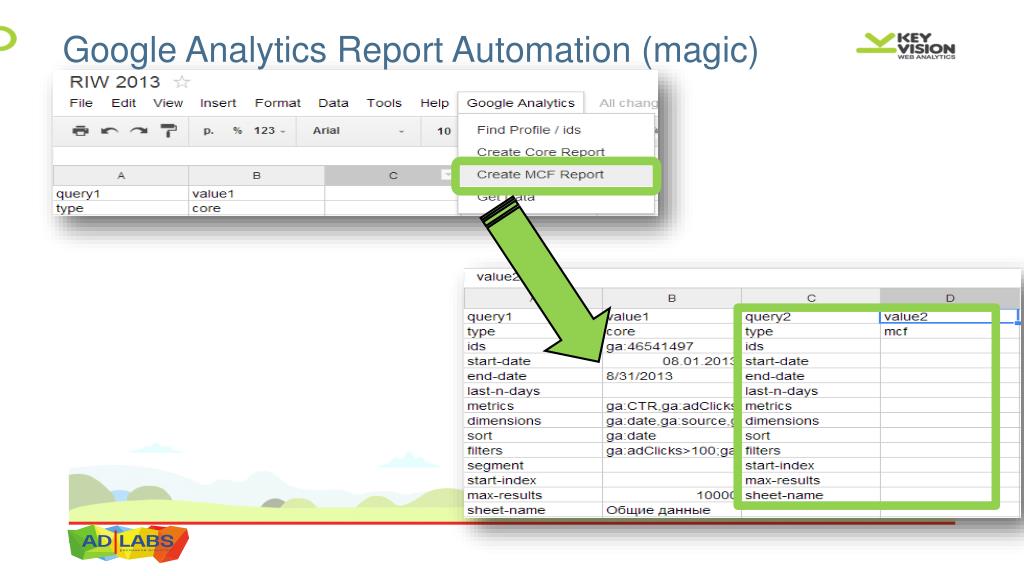Viewport: 1024px width, 576px height.
Task: Click cell 'ga:CTR,ga:adClicks' metrics value
Action: pos(671,406)
